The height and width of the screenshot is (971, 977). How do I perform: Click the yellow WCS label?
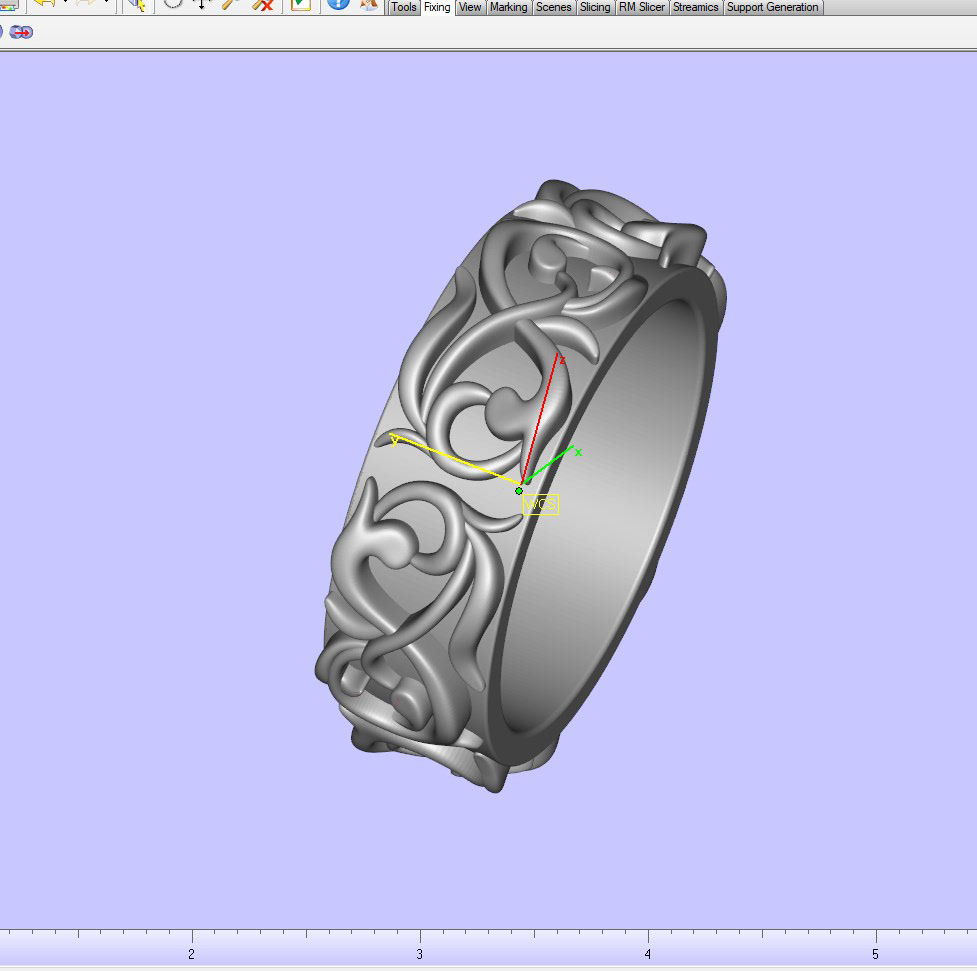(540, 504)
